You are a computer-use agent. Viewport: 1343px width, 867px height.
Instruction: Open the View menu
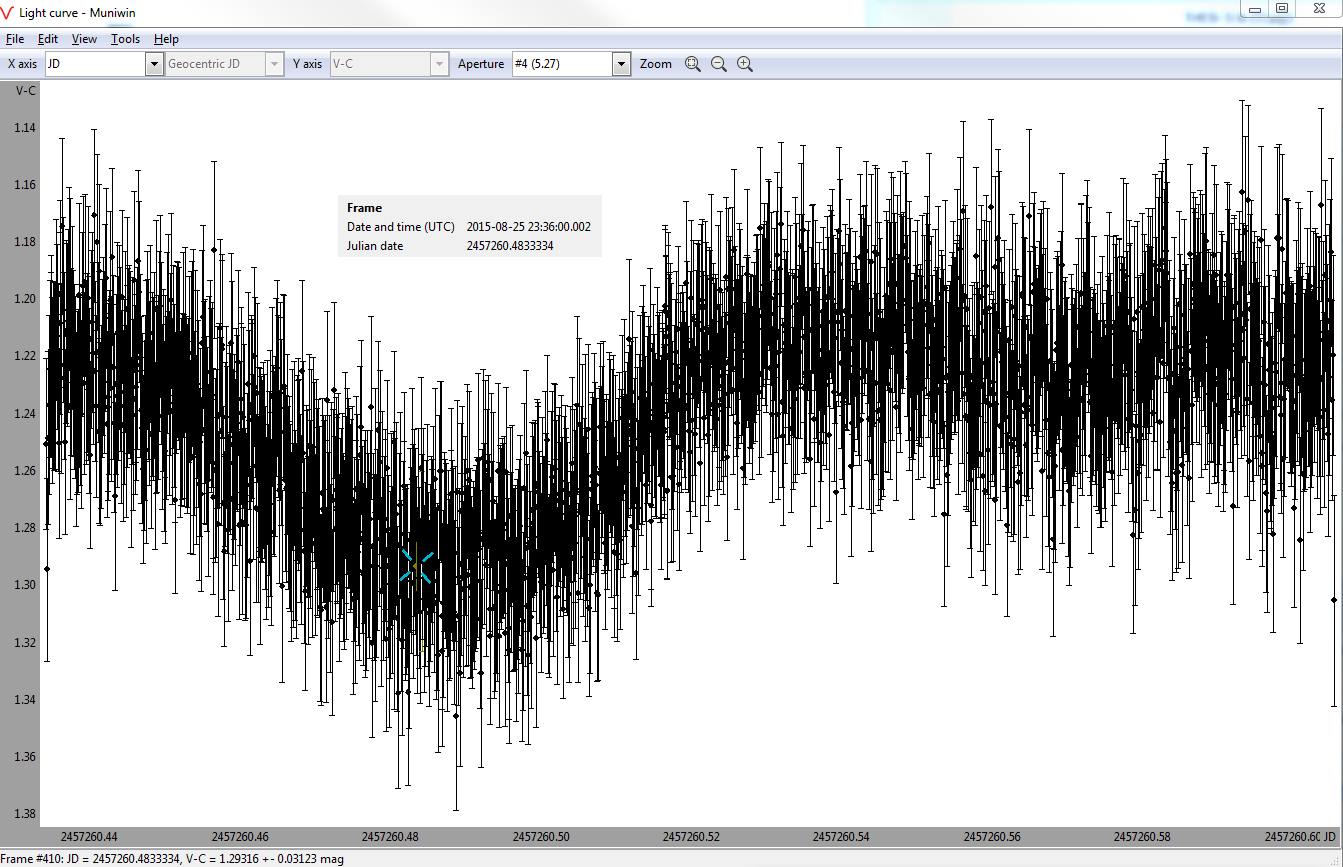(84, 39)
